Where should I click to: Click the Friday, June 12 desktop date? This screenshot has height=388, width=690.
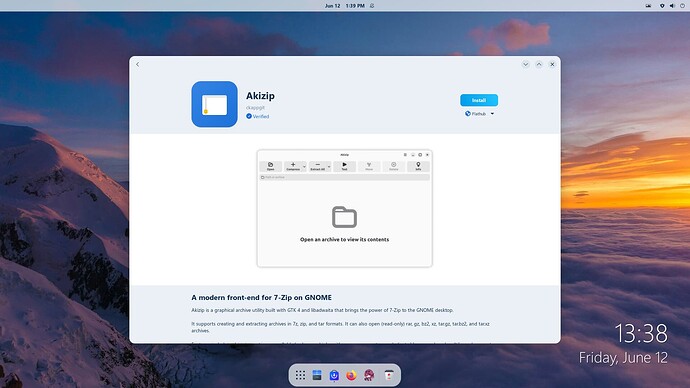coord(623,358)
